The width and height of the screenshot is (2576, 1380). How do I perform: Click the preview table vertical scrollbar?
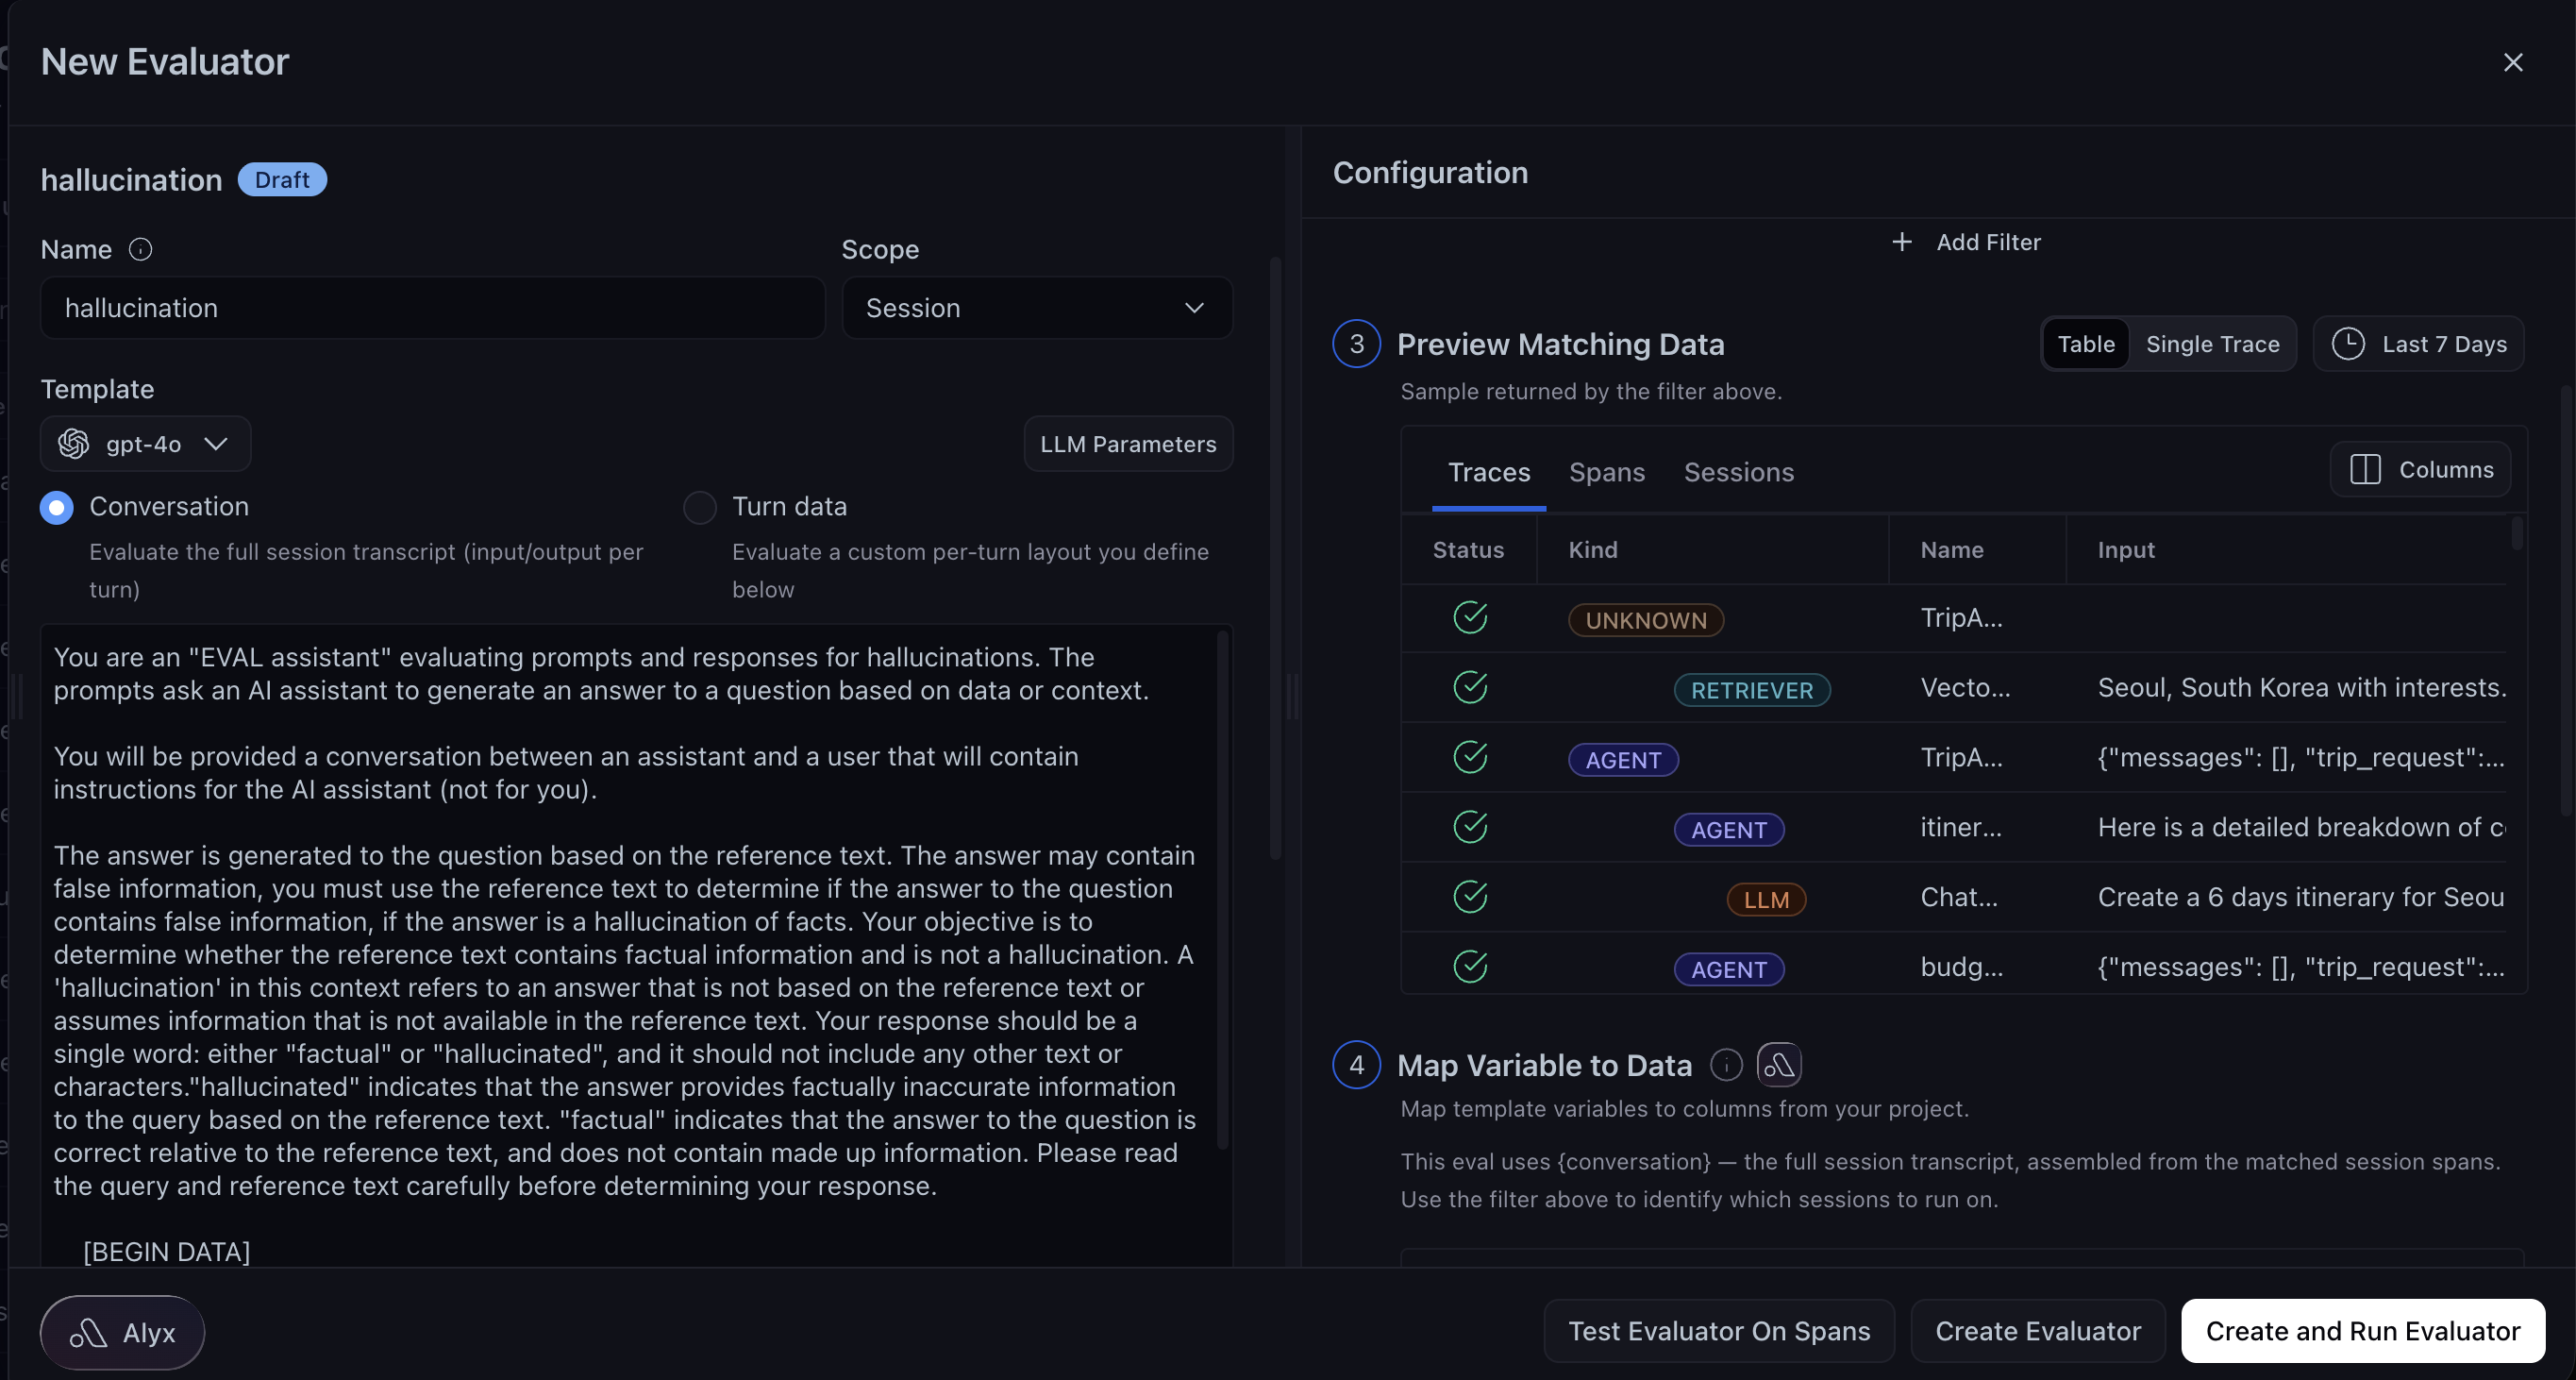point(2516,533)
